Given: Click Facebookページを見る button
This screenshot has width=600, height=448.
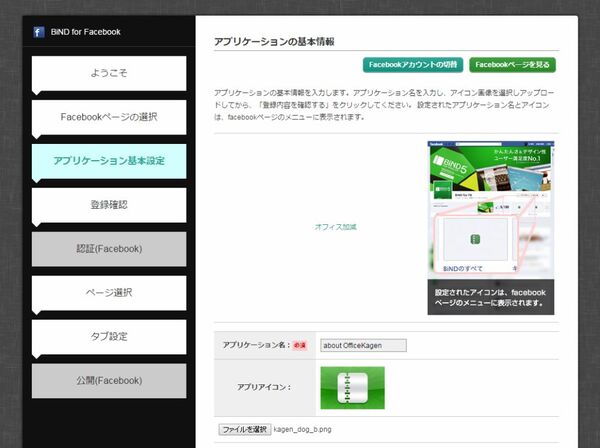Looking at the screenshot, I should [x=512, y=65].
